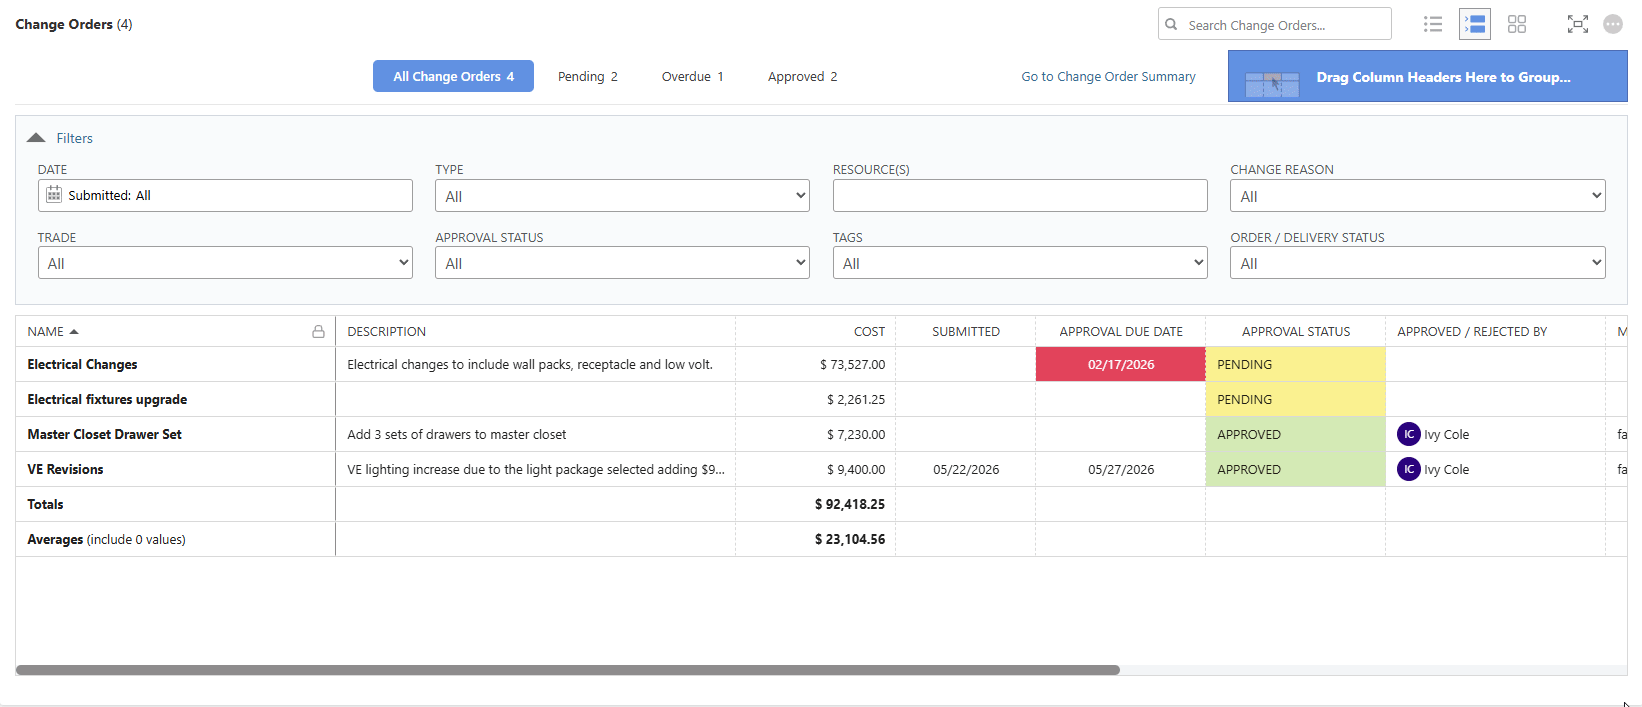This screenshot has height=707, width=1642.
Task: Click approval due date 05/27/2026
Action: point(1121,469)
